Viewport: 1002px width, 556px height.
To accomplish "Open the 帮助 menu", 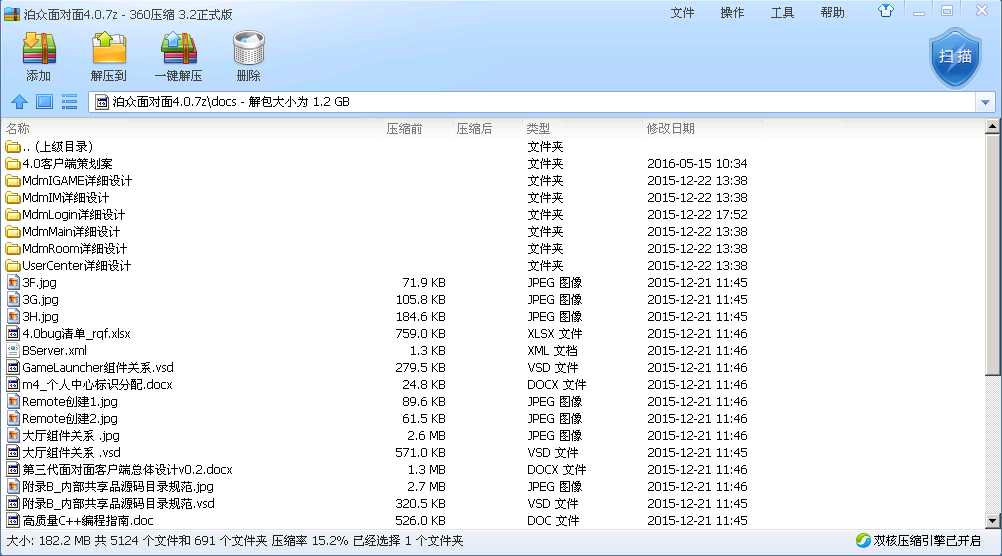I will tap(833, 13).
